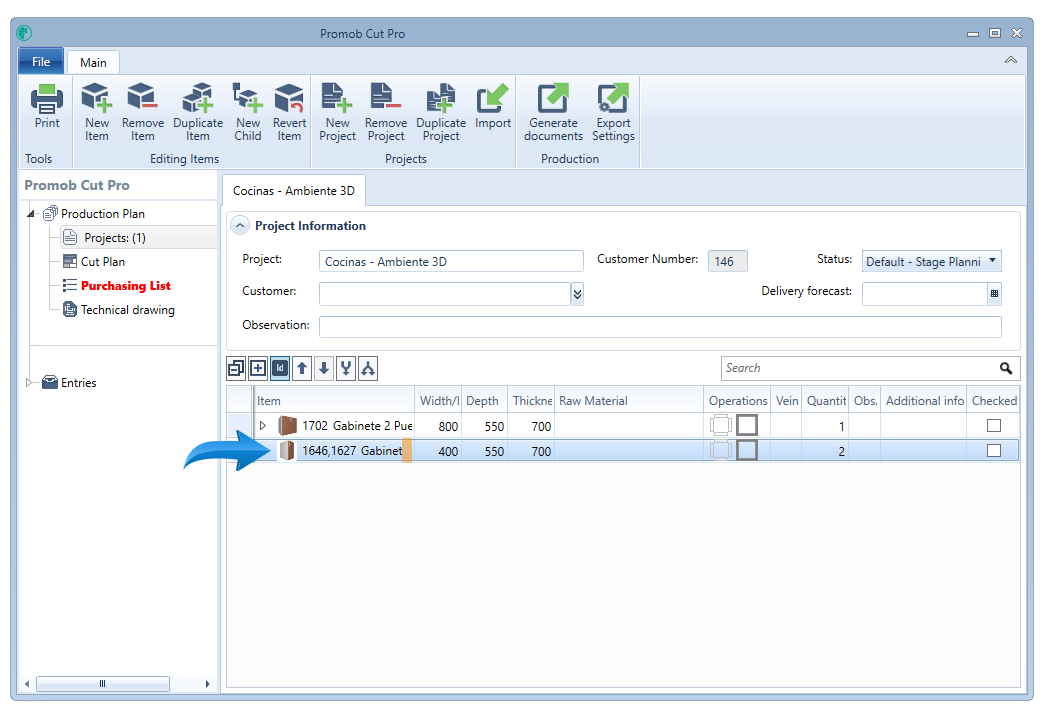Click the collapse all items icon
The height and width of the screenshot is (706, 1053).
[236, 368]
